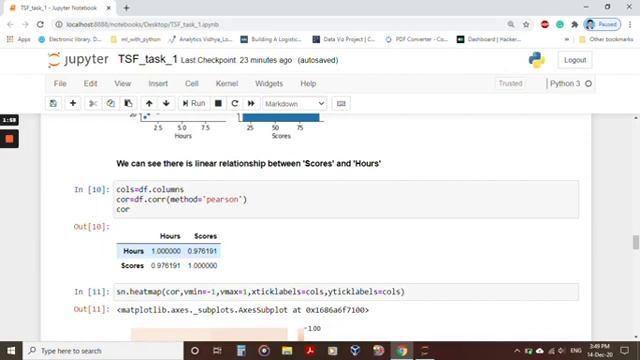Show hidden system tray icons
The height and width of the screenshot is (360, 640).
point(517,351)
